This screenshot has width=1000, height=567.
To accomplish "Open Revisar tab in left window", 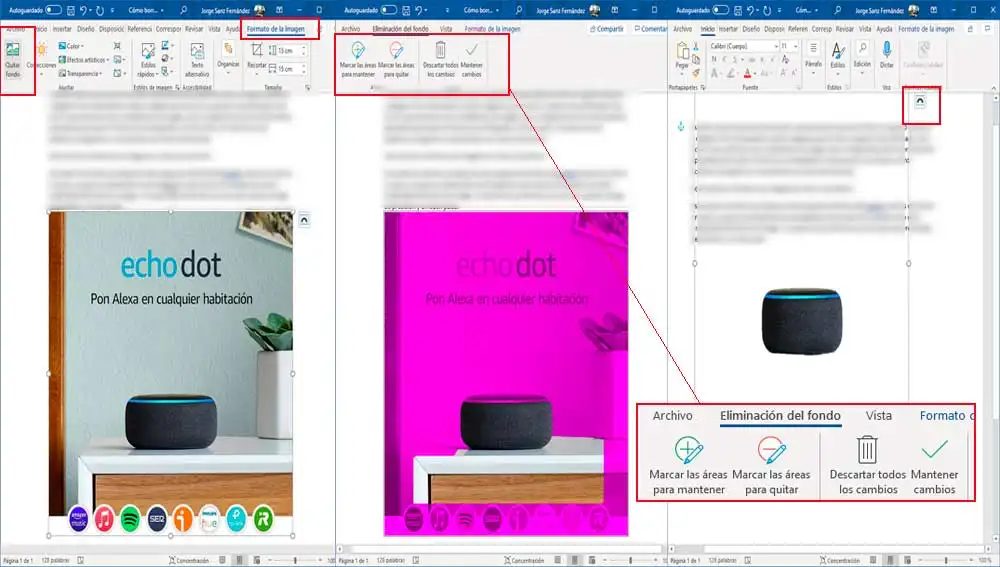I will coord(193,29).
